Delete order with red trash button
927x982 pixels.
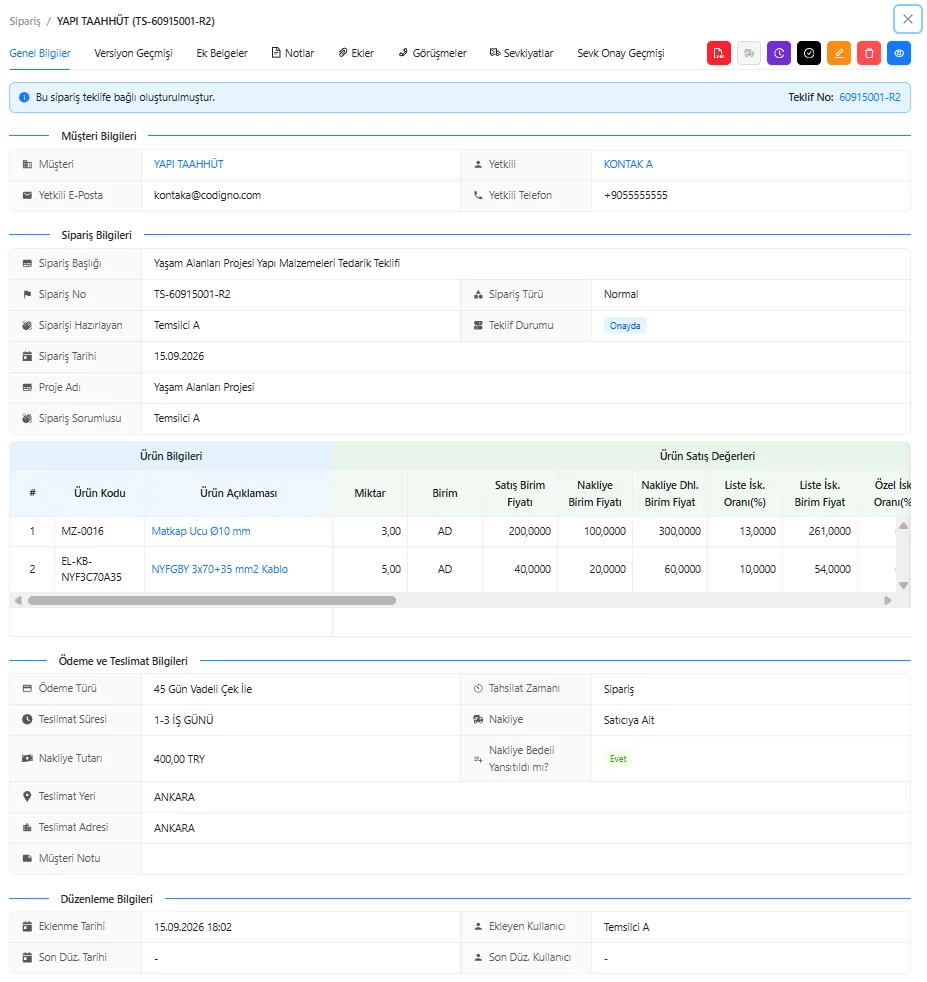pos(869,53)
